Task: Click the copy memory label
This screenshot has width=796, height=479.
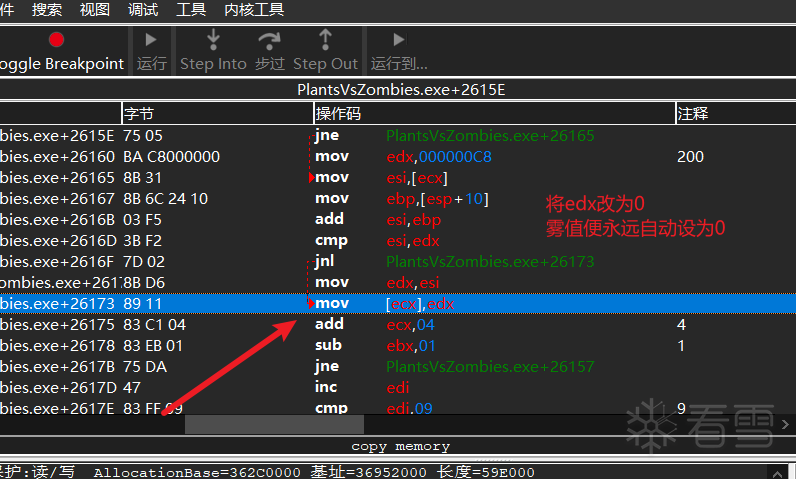Action: coord(401,446)
